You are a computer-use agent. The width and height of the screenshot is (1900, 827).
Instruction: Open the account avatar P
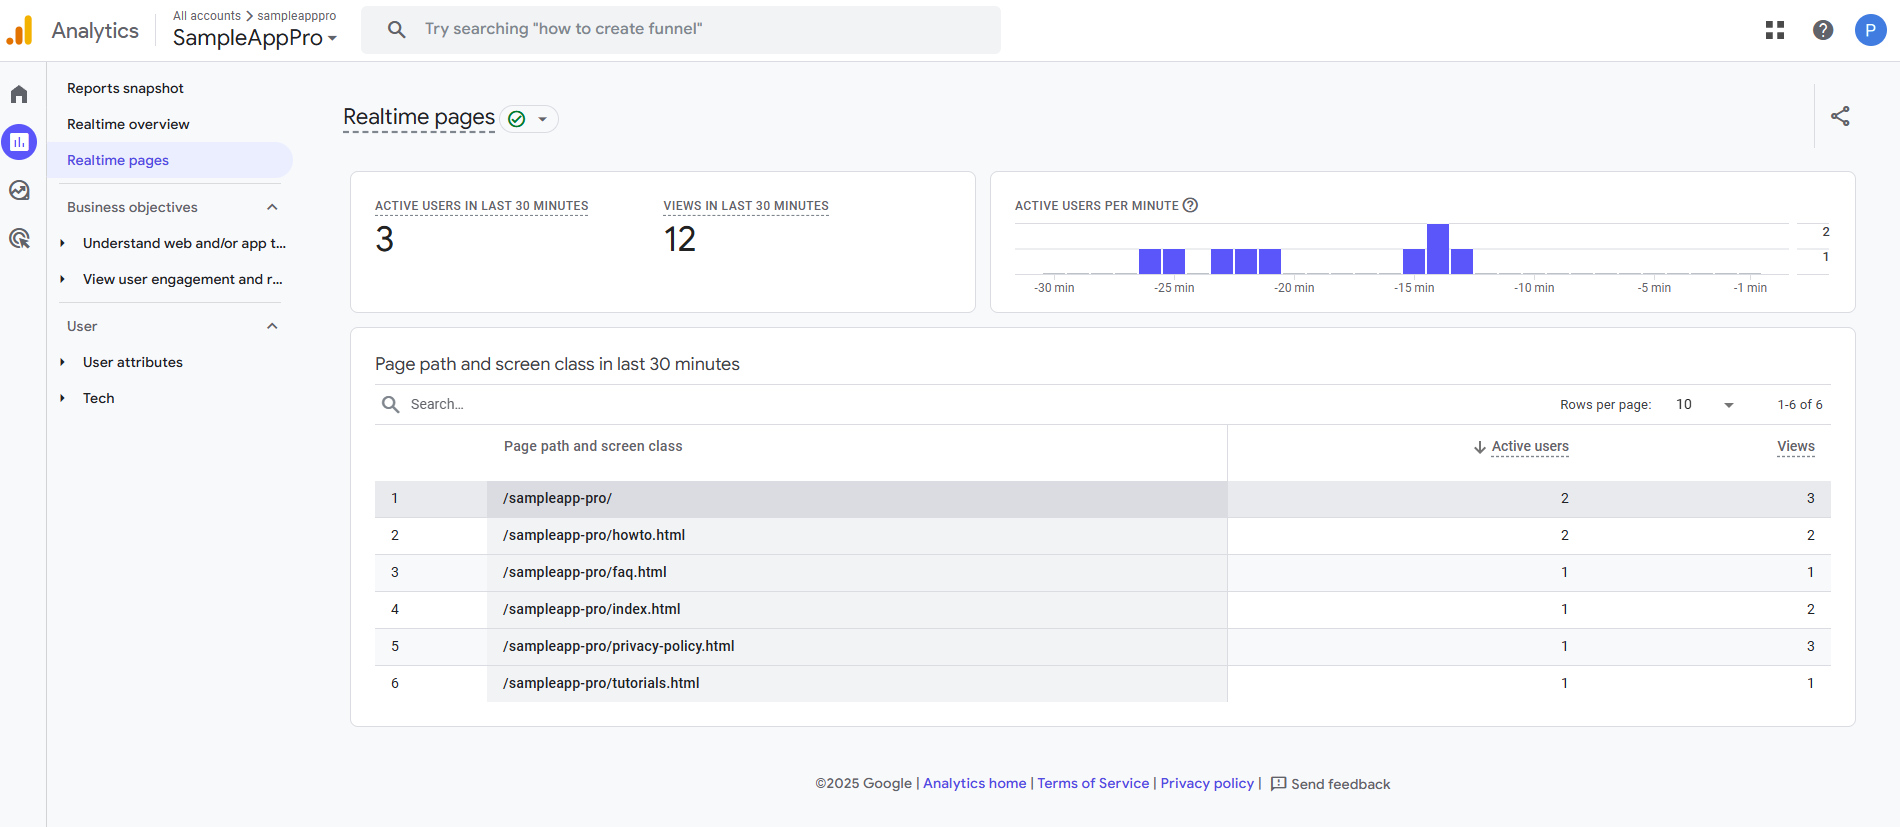pyautogui.click(x=1871, y=30)
